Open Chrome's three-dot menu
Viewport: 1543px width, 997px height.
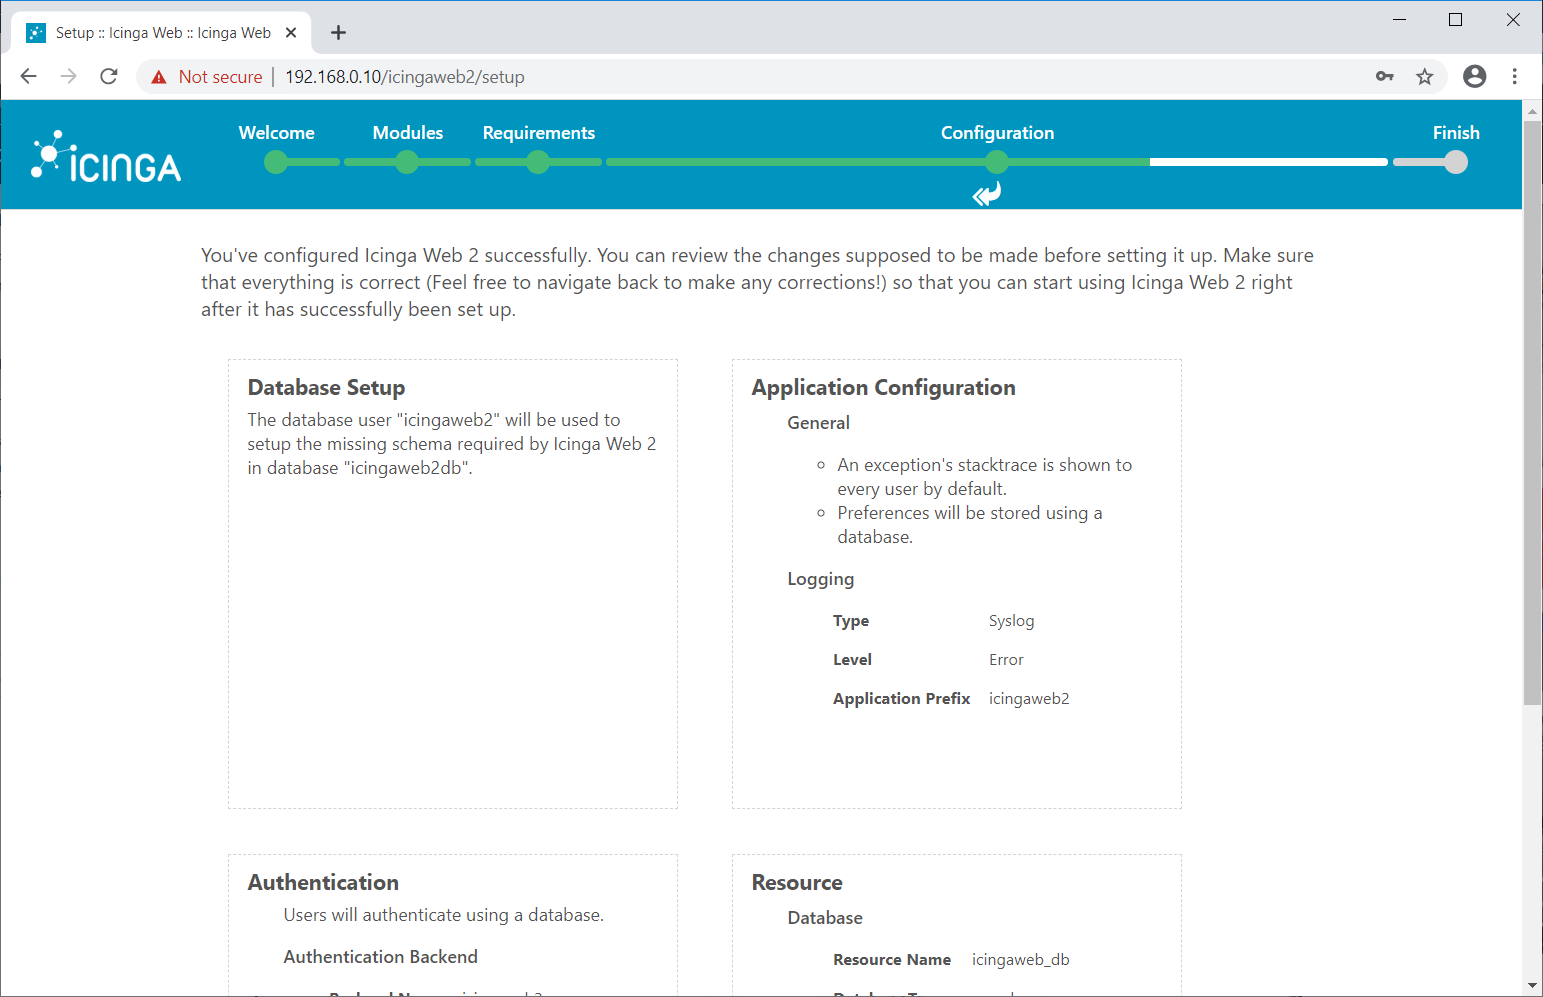pyautogui.click(x=1515, y=77)
